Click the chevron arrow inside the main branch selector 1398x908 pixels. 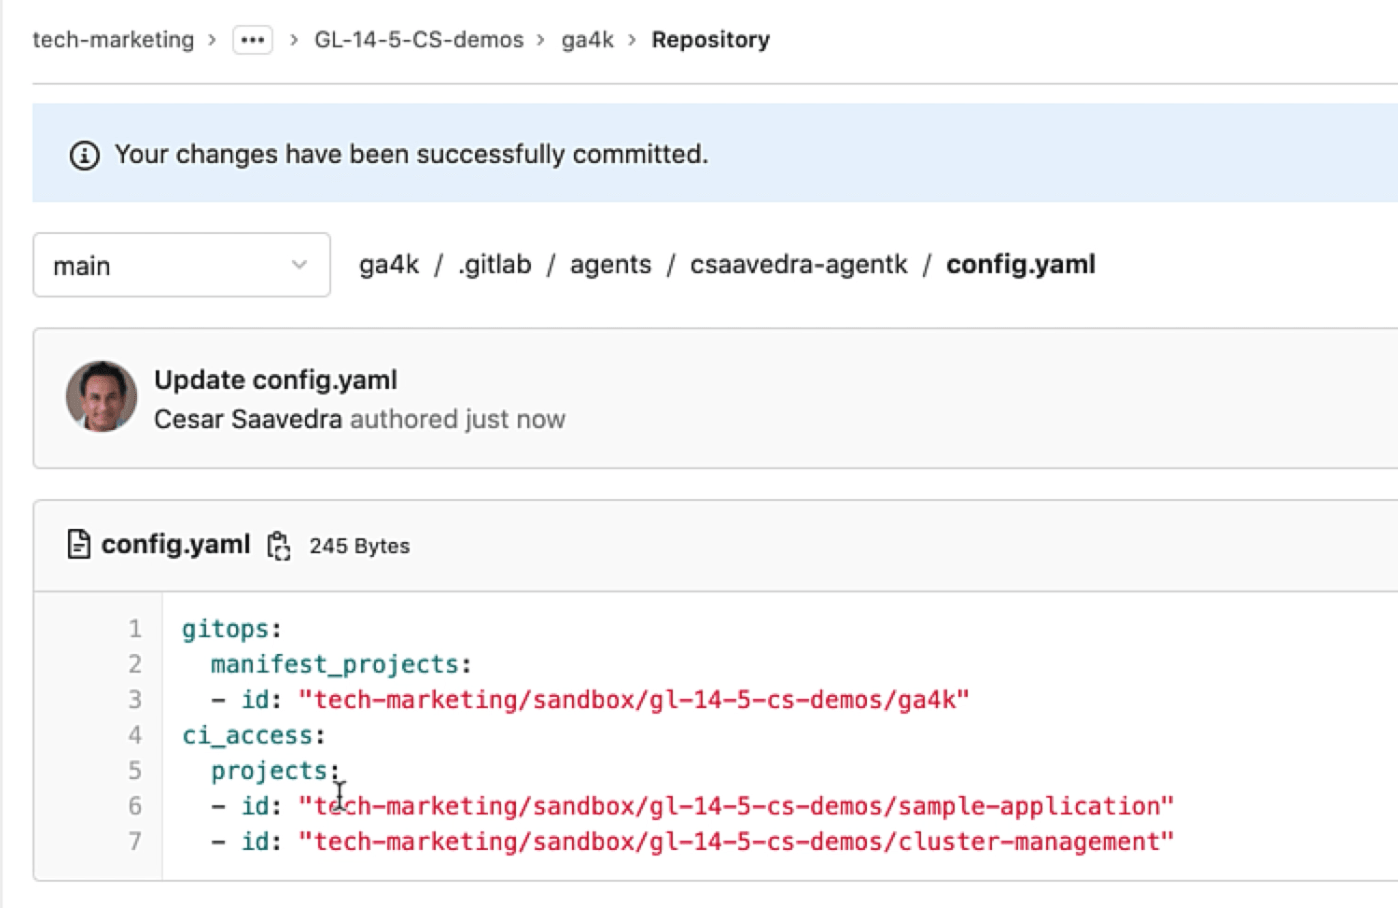(x=299, y=265)
